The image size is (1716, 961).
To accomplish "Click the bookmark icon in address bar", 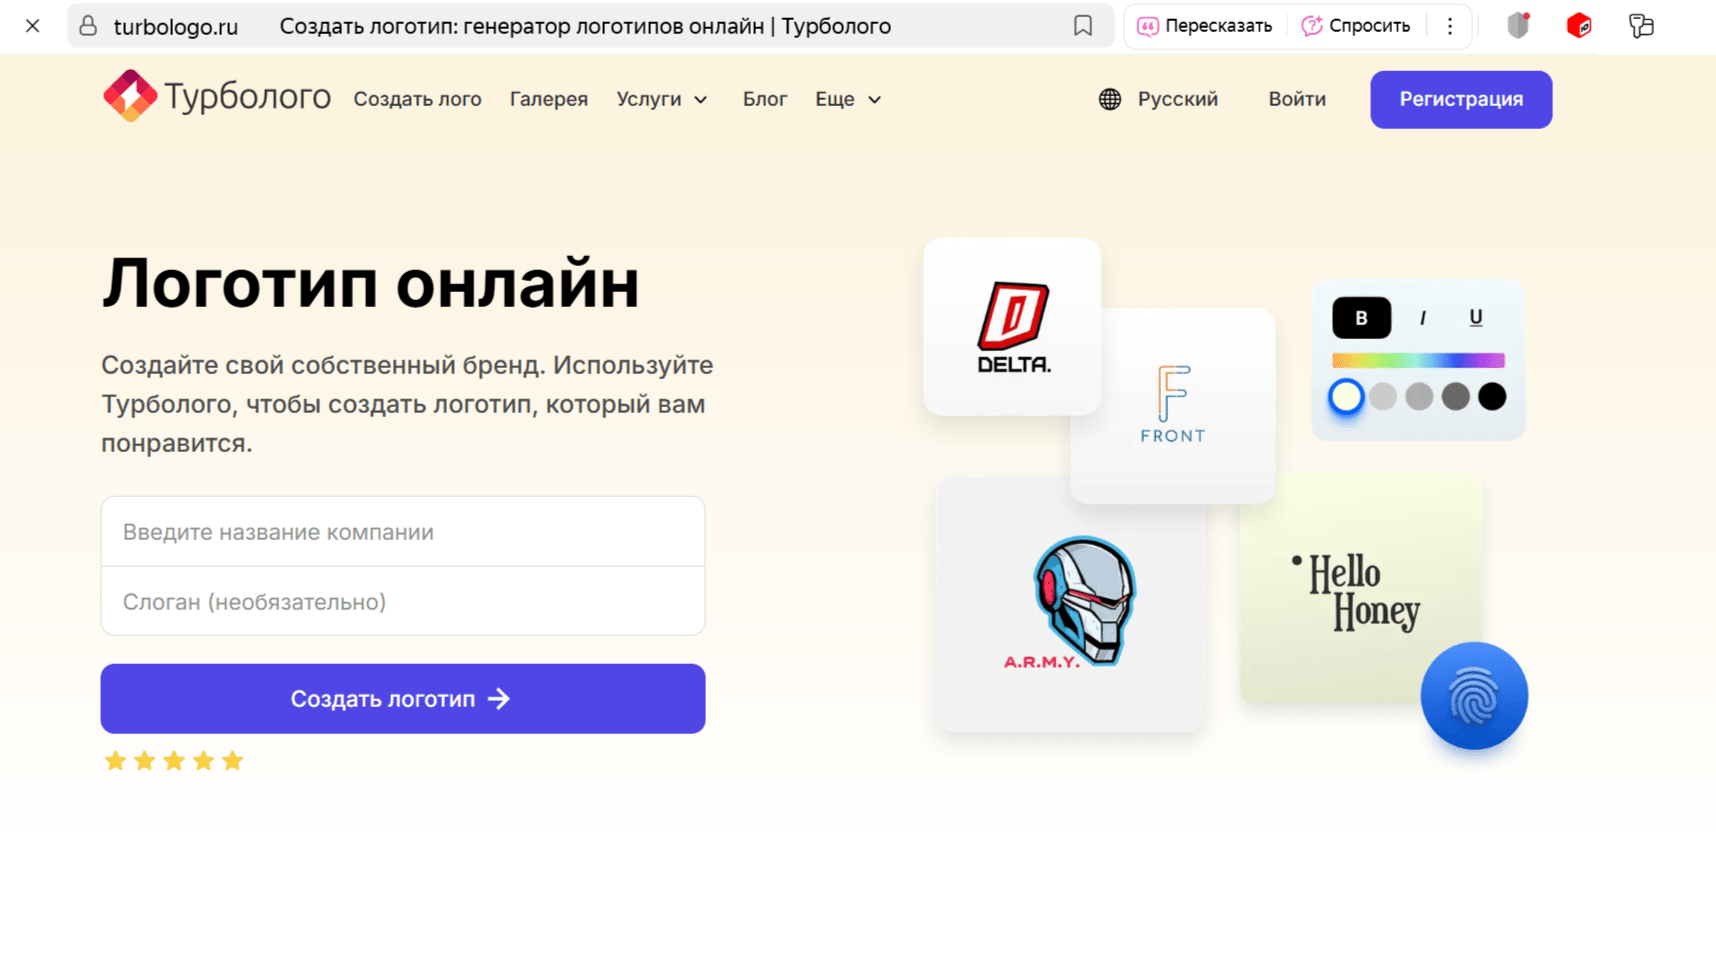I will (x=1082, y=26).
